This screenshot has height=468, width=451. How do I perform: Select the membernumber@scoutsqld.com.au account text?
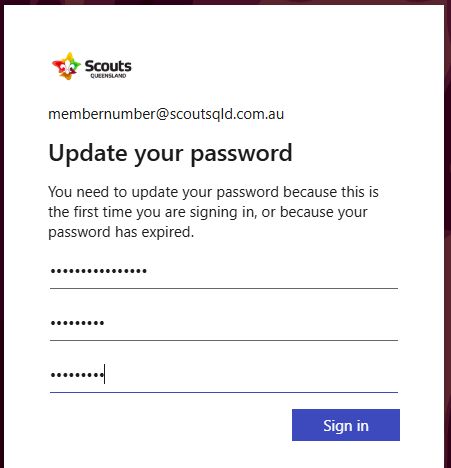[166, 114]
